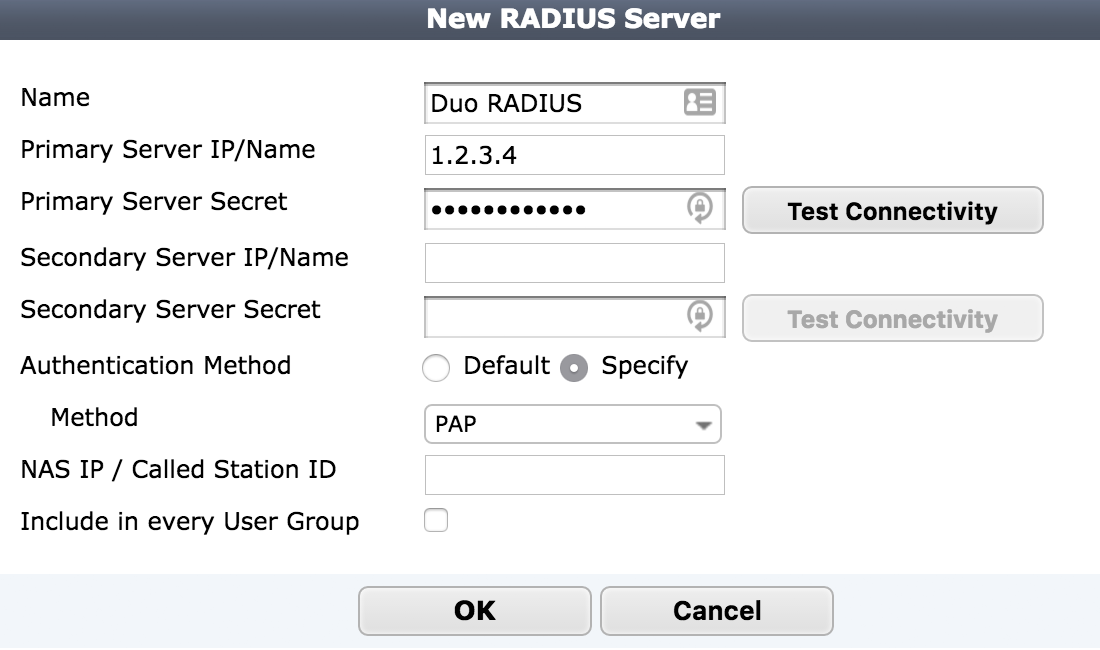The image size is (1100, 650).
Task: Click the Primary Server Secret password field
Action: [550, 208]
